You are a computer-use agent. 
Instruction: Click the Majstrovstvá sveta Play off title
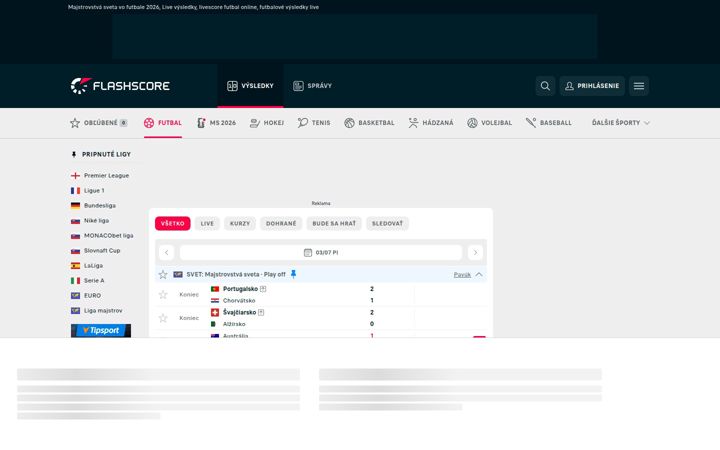[236, 275]
